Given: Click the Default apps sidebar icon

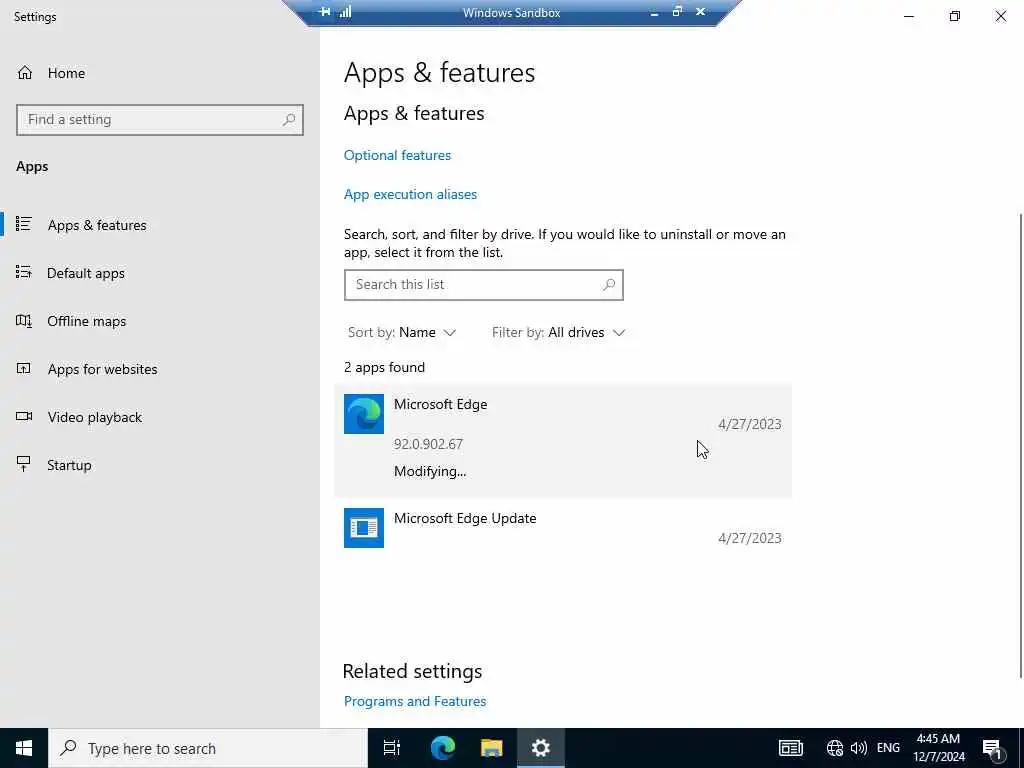Looking at the screenshot, I should [24, 272].
